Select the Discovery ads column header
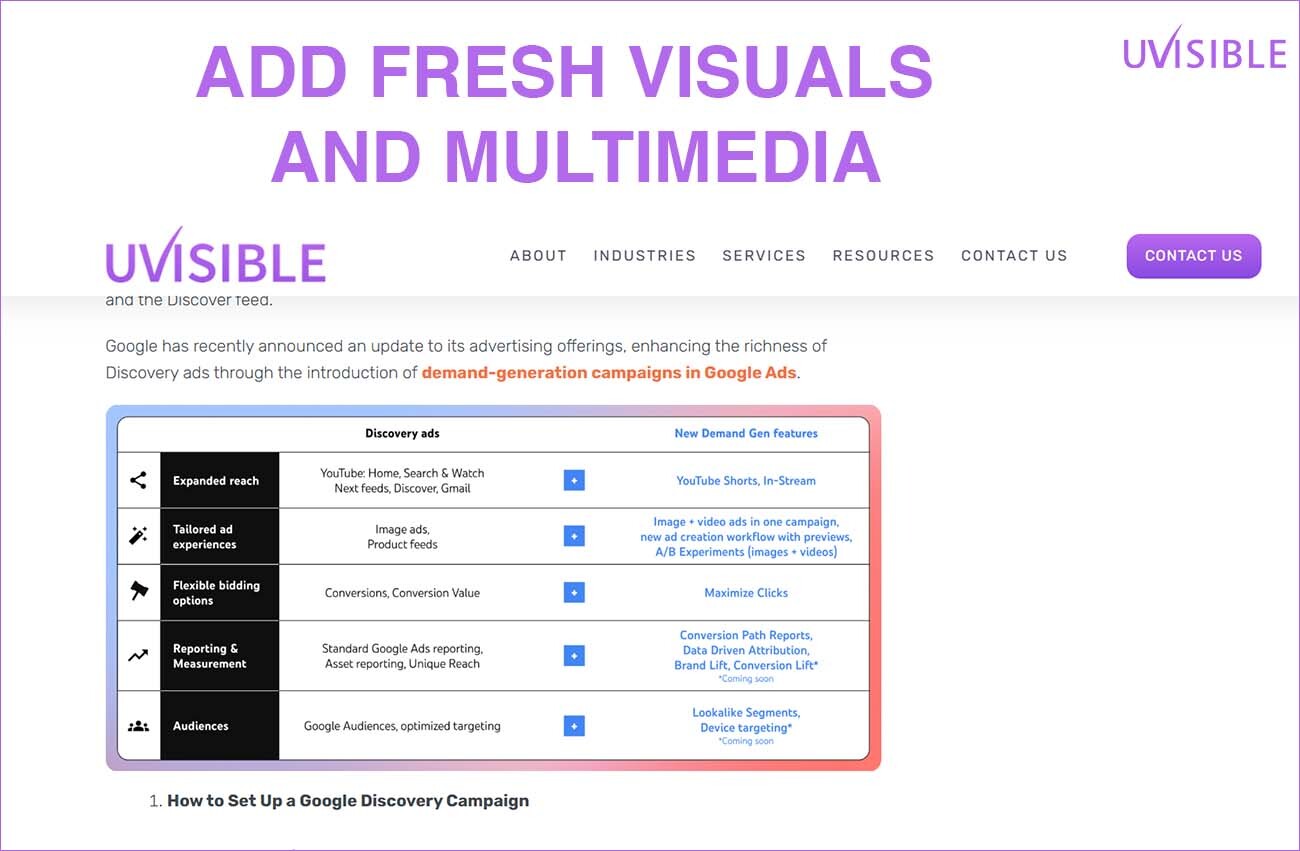The image size is (1300, 851). [402, 433]
